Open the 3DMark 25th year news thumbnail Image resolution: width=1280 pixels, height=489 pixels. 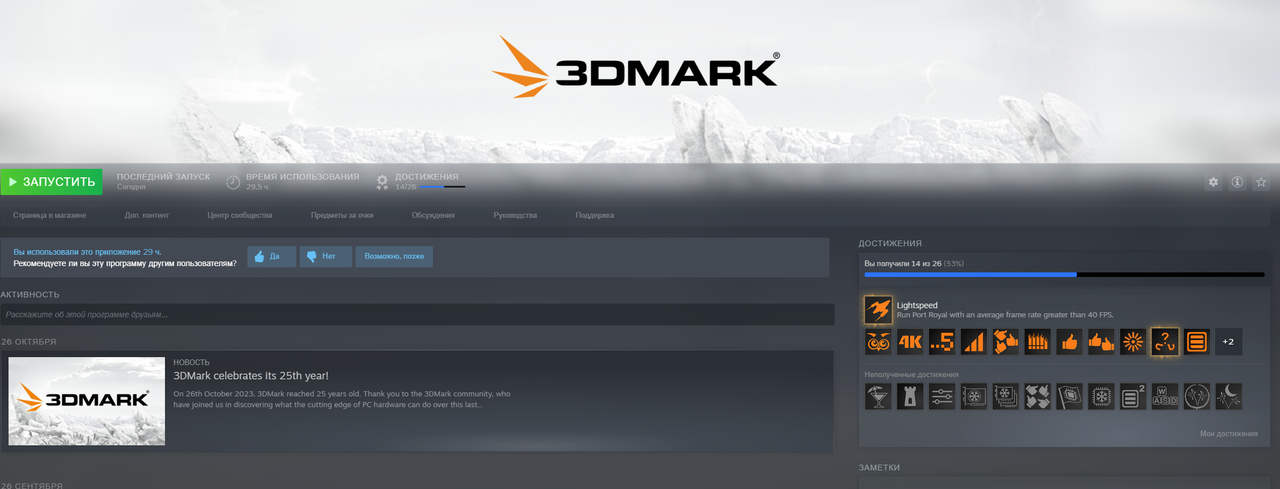(x=87, y=401)
